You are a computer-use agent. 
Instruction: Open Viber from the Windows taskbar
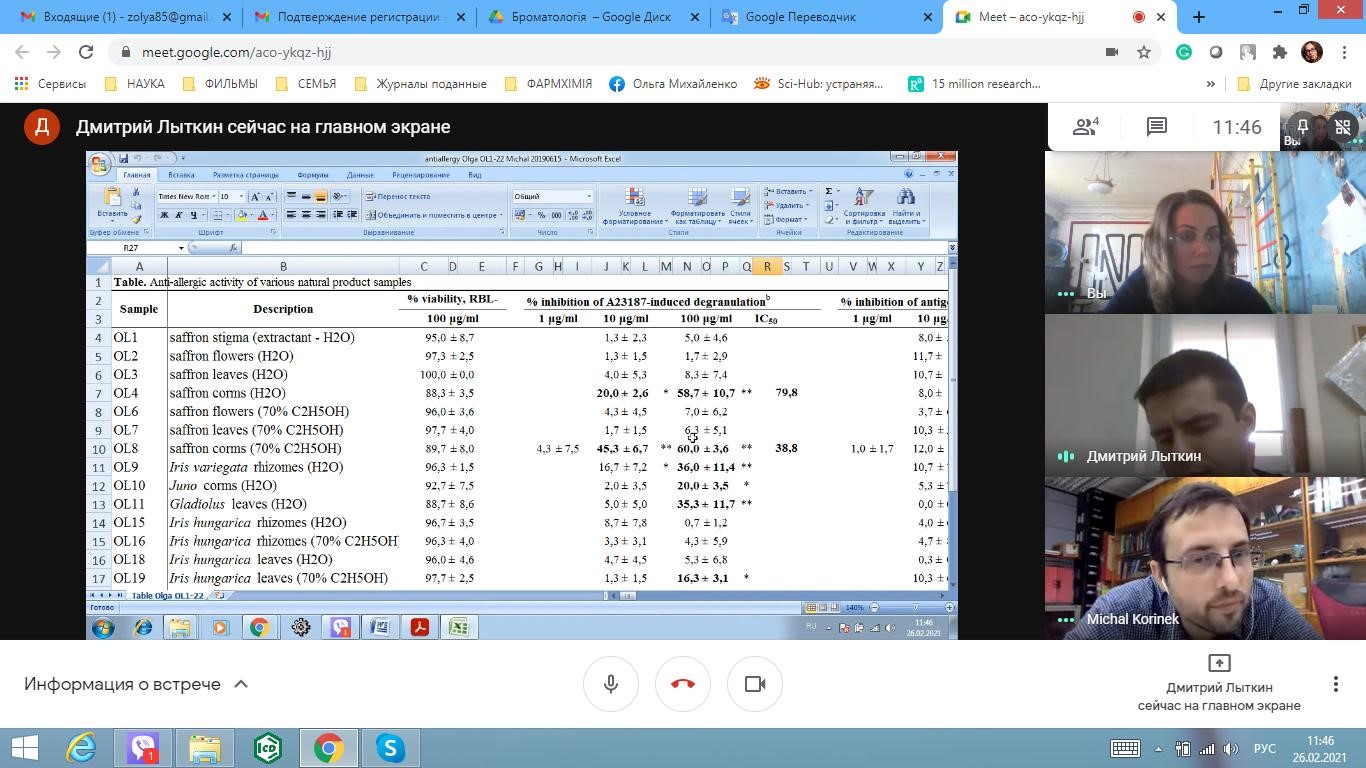coord(143,748)
